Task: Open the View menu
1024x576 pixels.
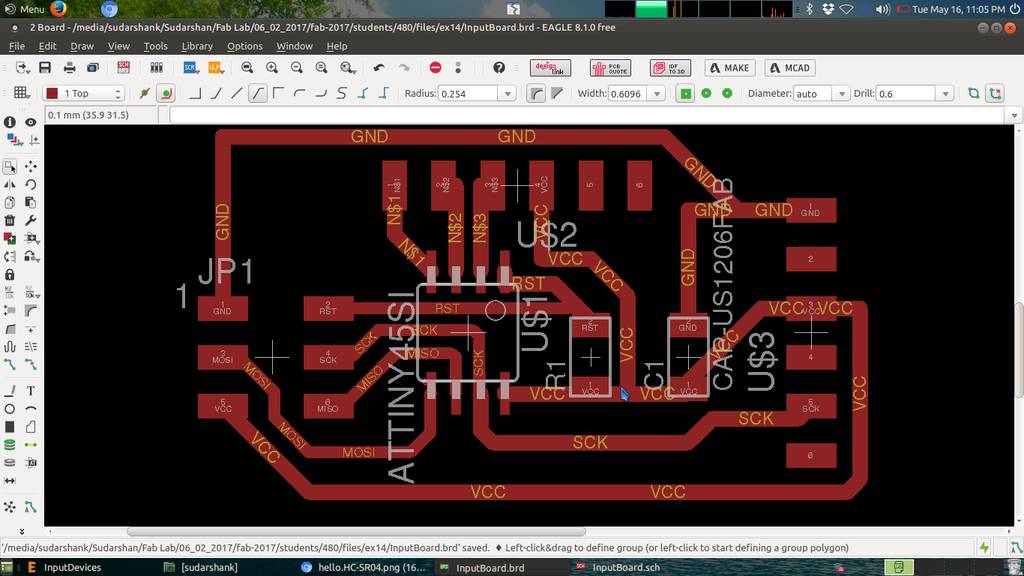Action: 118,46
